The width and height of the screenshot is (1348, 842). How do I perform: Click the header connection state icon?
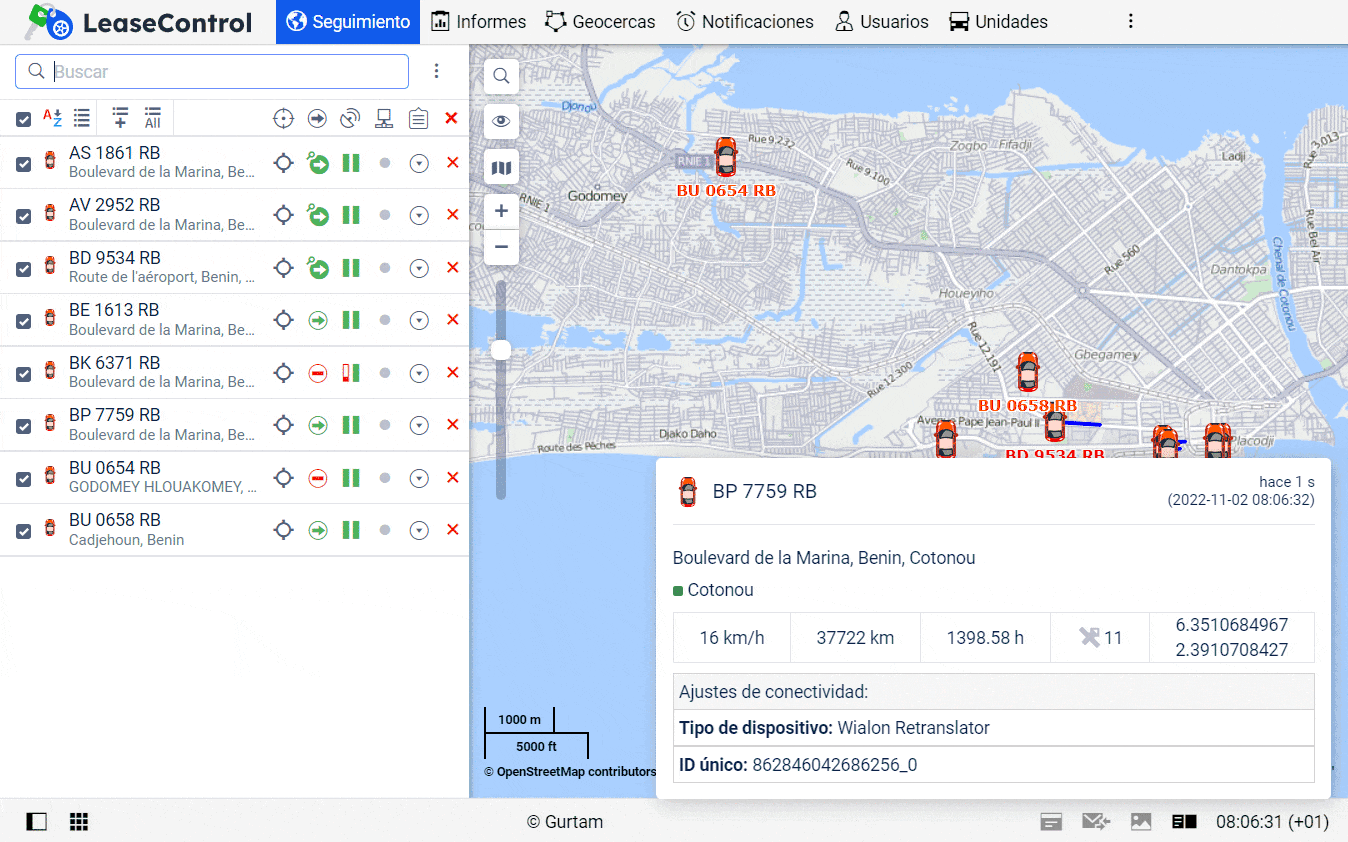coord(350,119)
